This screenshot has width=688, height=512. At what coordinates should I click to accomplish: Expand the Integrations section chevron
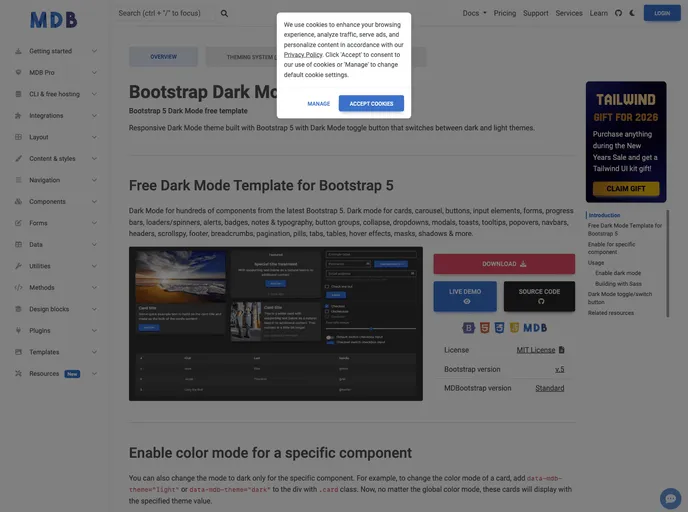point(94,115)
